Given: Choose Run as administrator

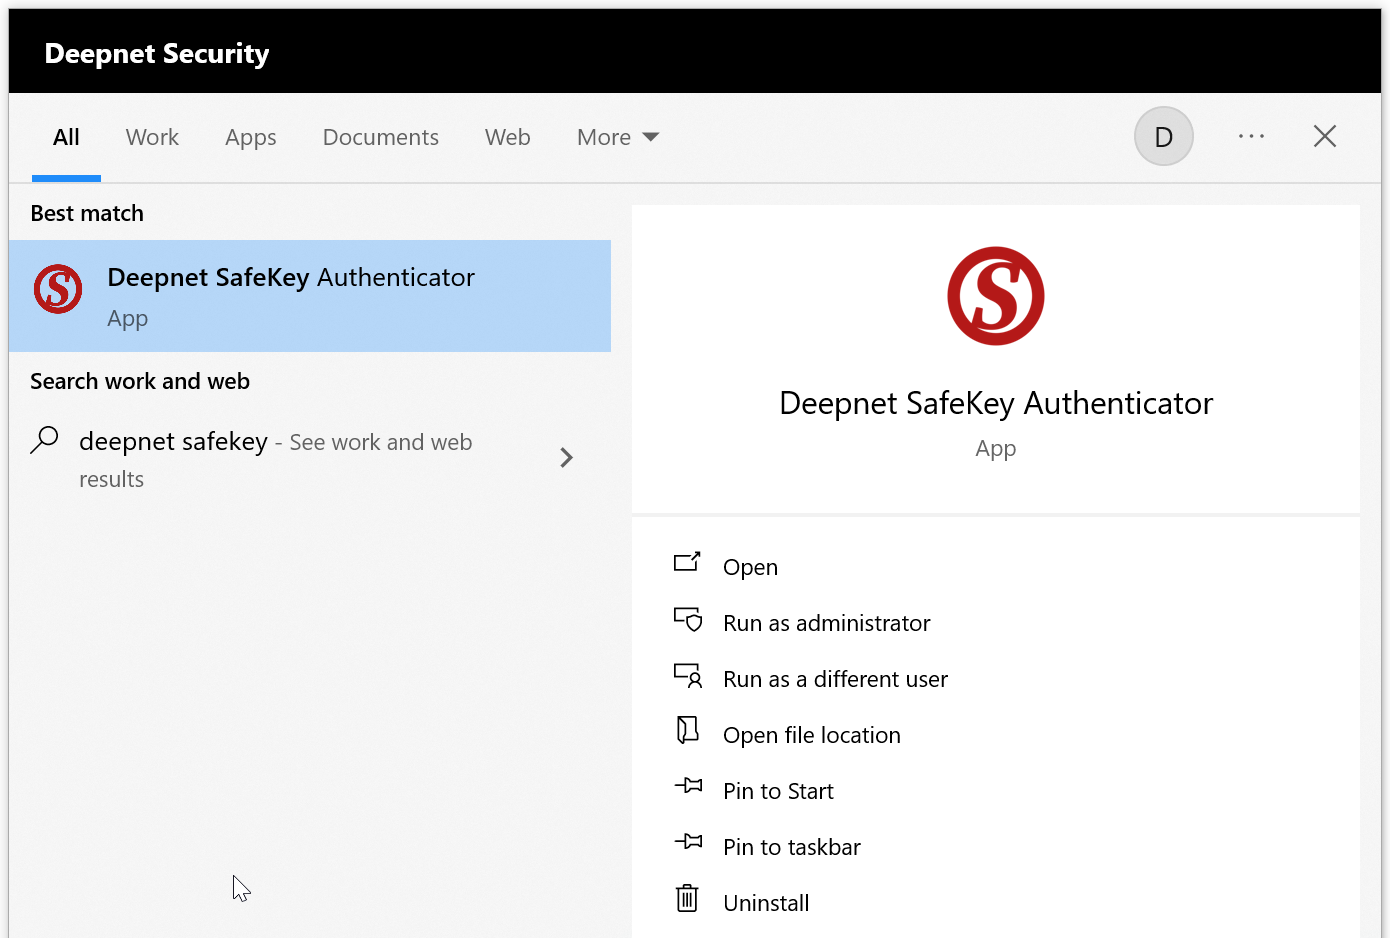Looking at the screenshot, I should point(826,623).
